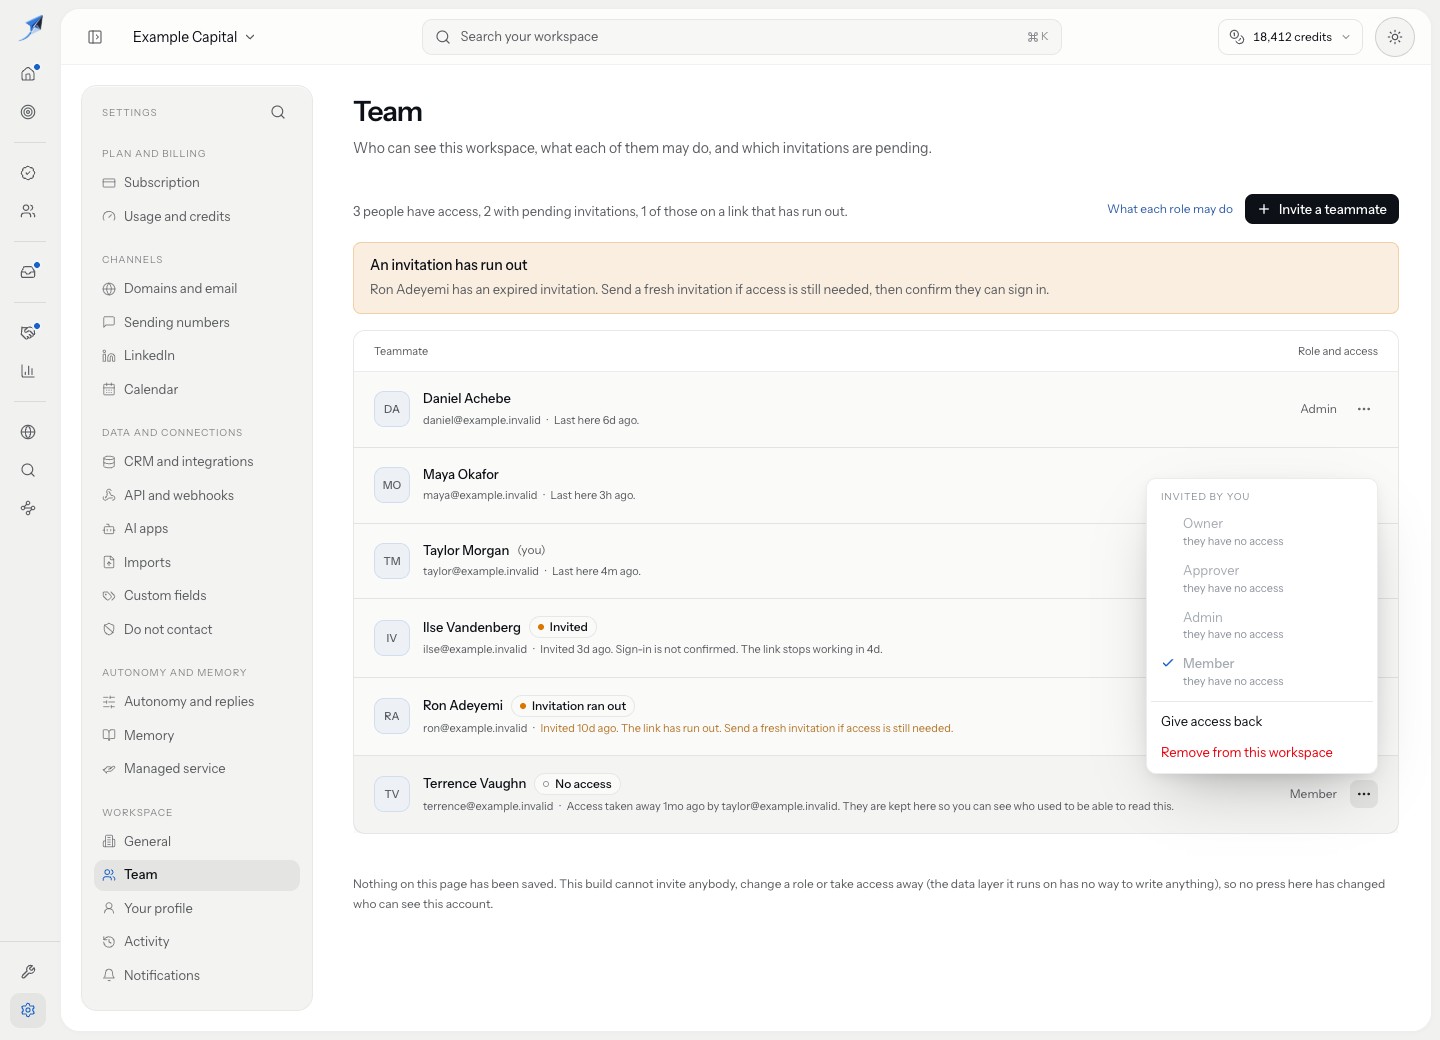This screenshot has width=1440, height=1040.
Task: Collapse the sidebar panel toggle icon
Action: point(95,37)
